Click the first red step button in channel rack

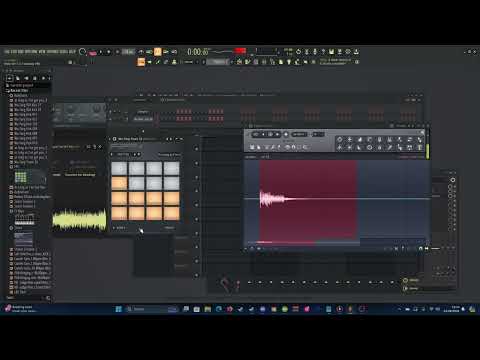click(x=178, y=111)
